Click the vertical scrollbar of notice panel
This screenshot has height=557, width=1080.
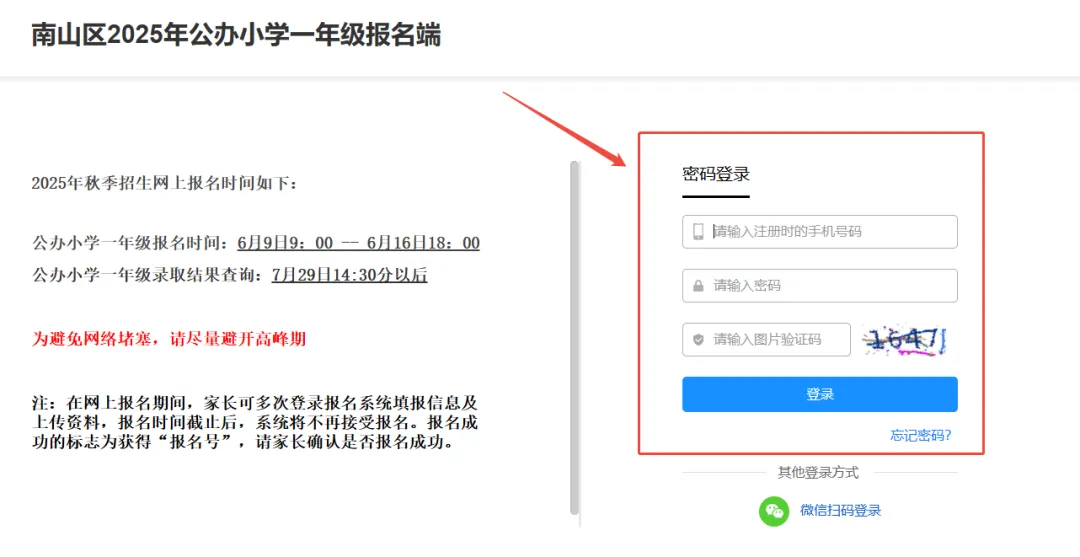coord(574,337)
